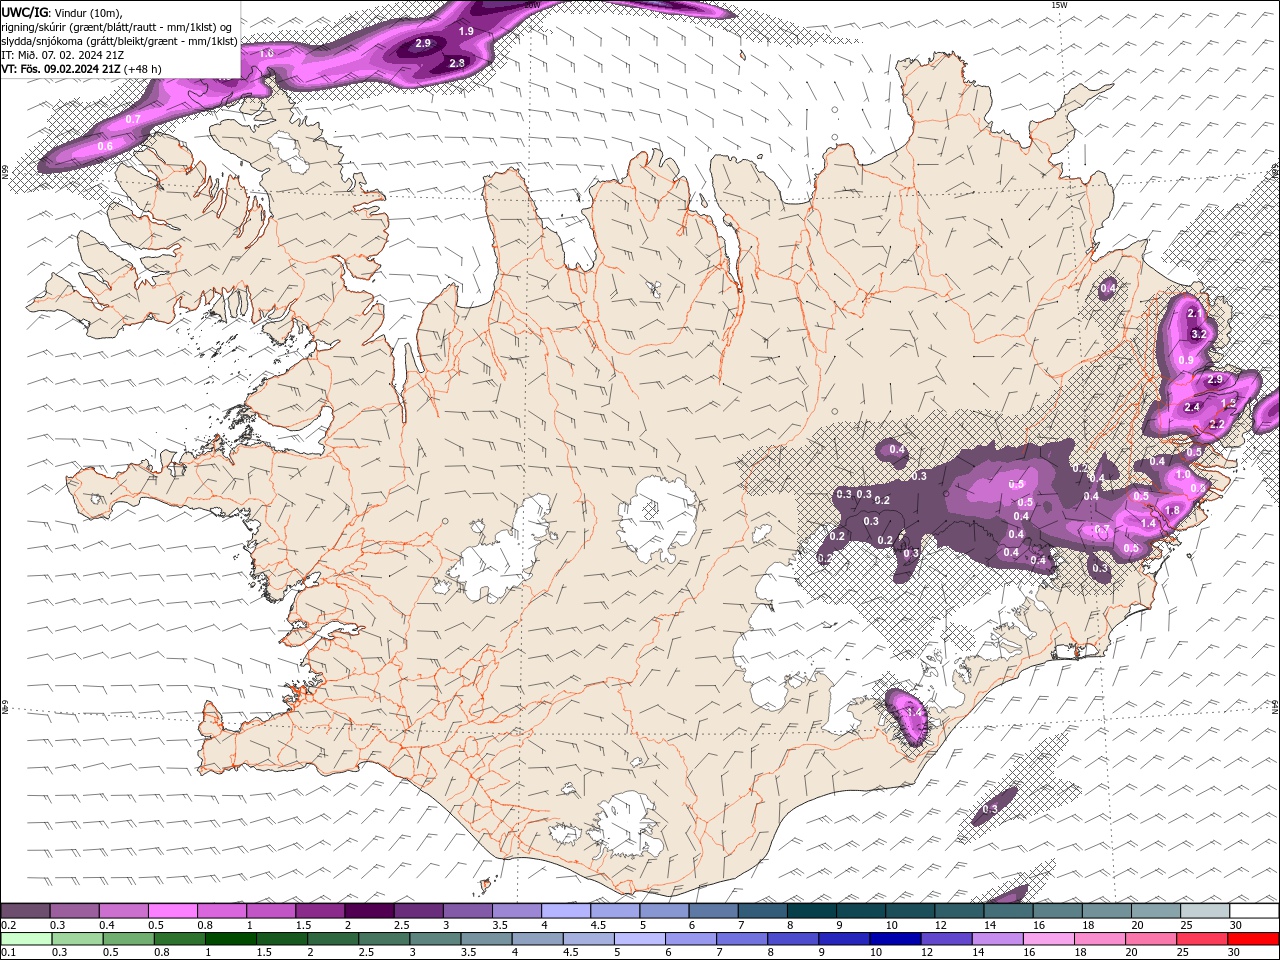Screen dimensions: 1280x960
Task: Select lower legend deep blue swatch at 10
Action: [x=895, y=938]
